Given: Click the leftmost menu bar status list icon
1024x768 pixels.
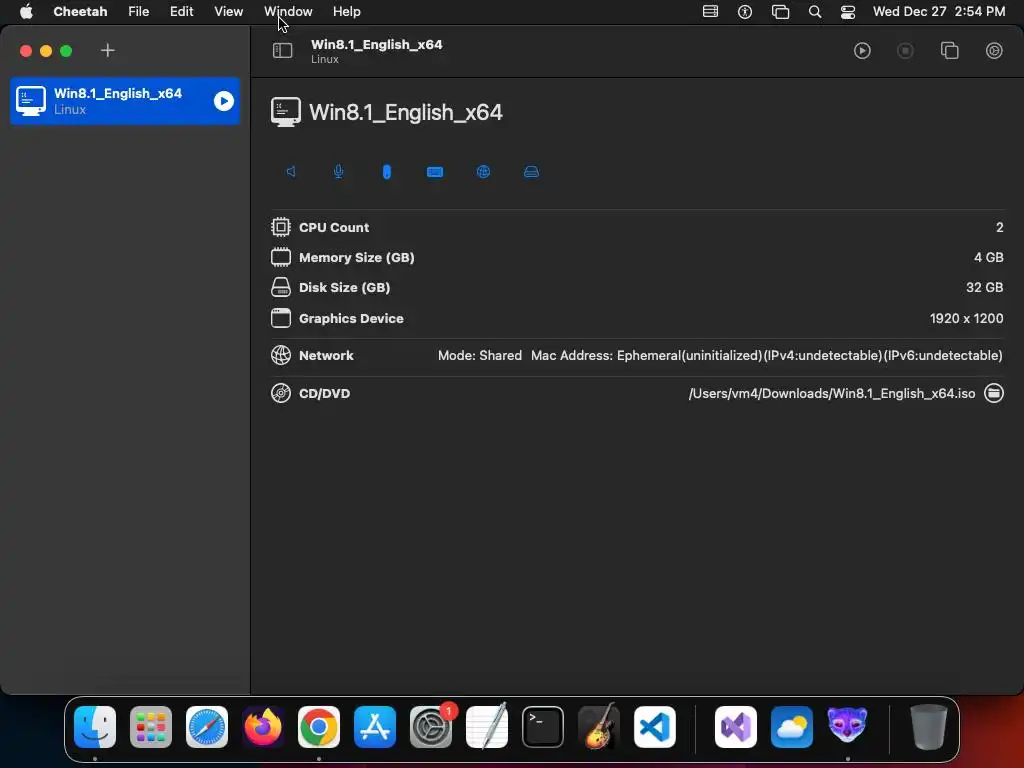Looking at the screenshot, I should pos(711,11).
